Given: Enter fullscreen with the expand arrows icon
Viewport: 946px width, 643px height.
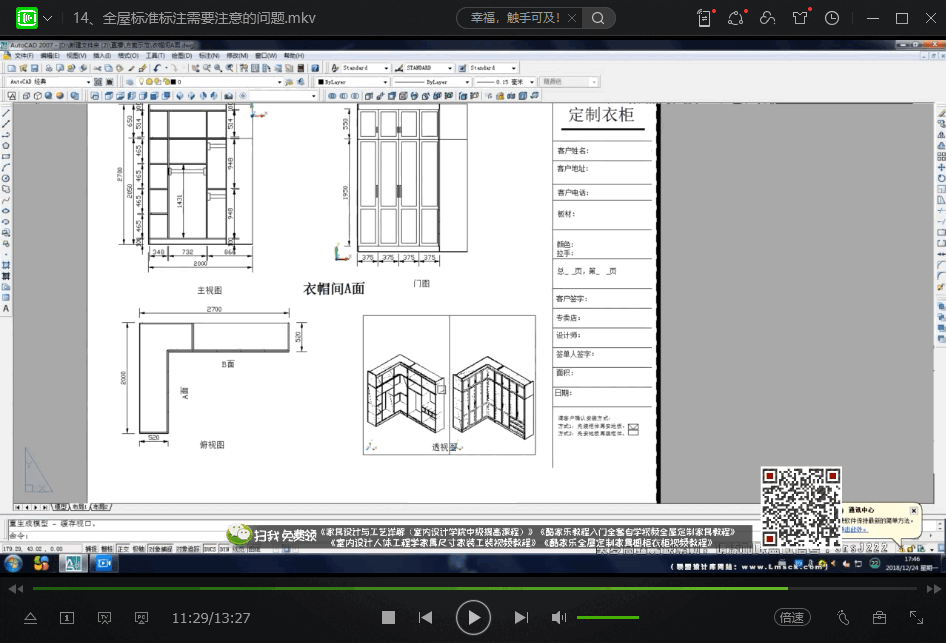Looking at the screenshot, I should tap(916, 618).
